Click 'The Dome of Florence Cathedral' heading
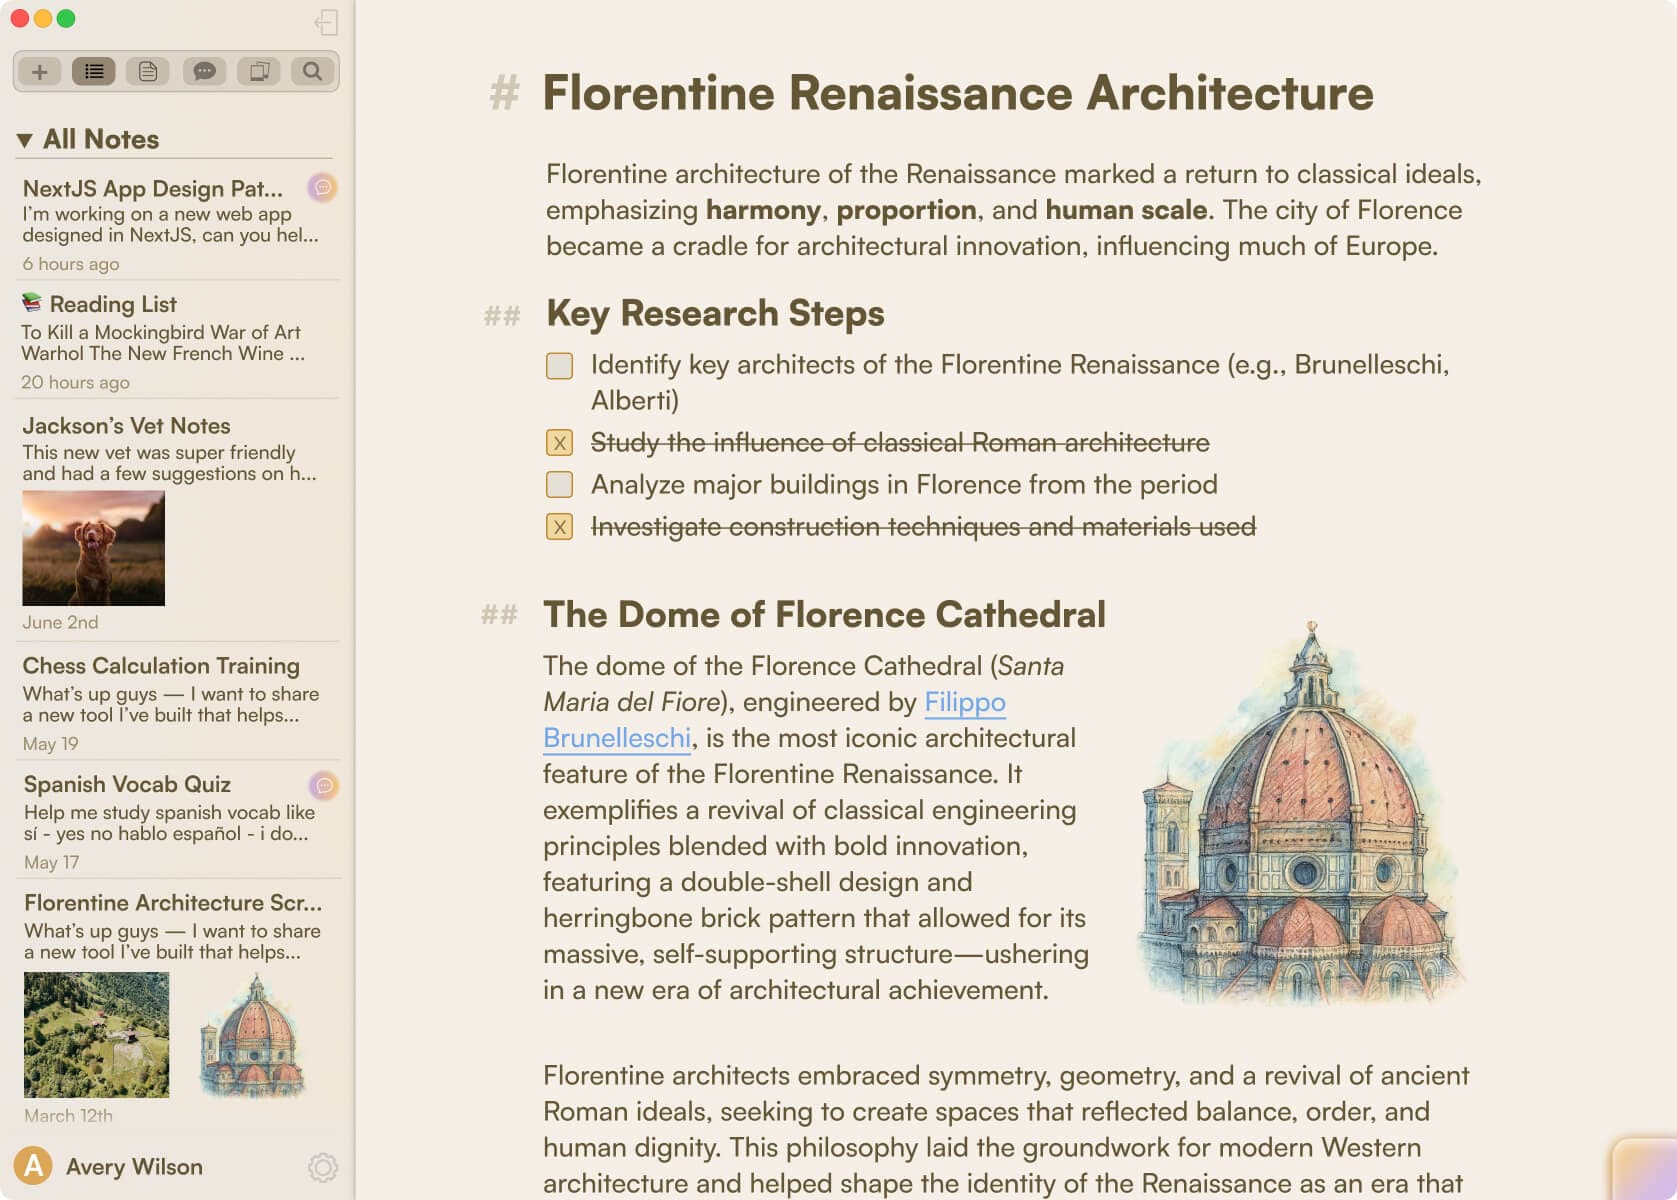 tap(824, 614)
